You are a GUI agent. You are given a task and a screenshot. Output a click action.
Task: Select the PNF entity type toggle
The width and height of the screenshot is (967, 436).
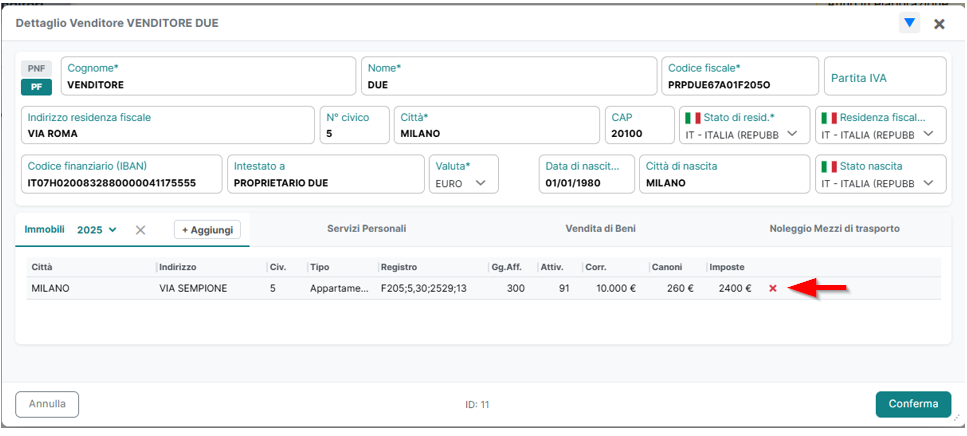[x=36, y=68]
